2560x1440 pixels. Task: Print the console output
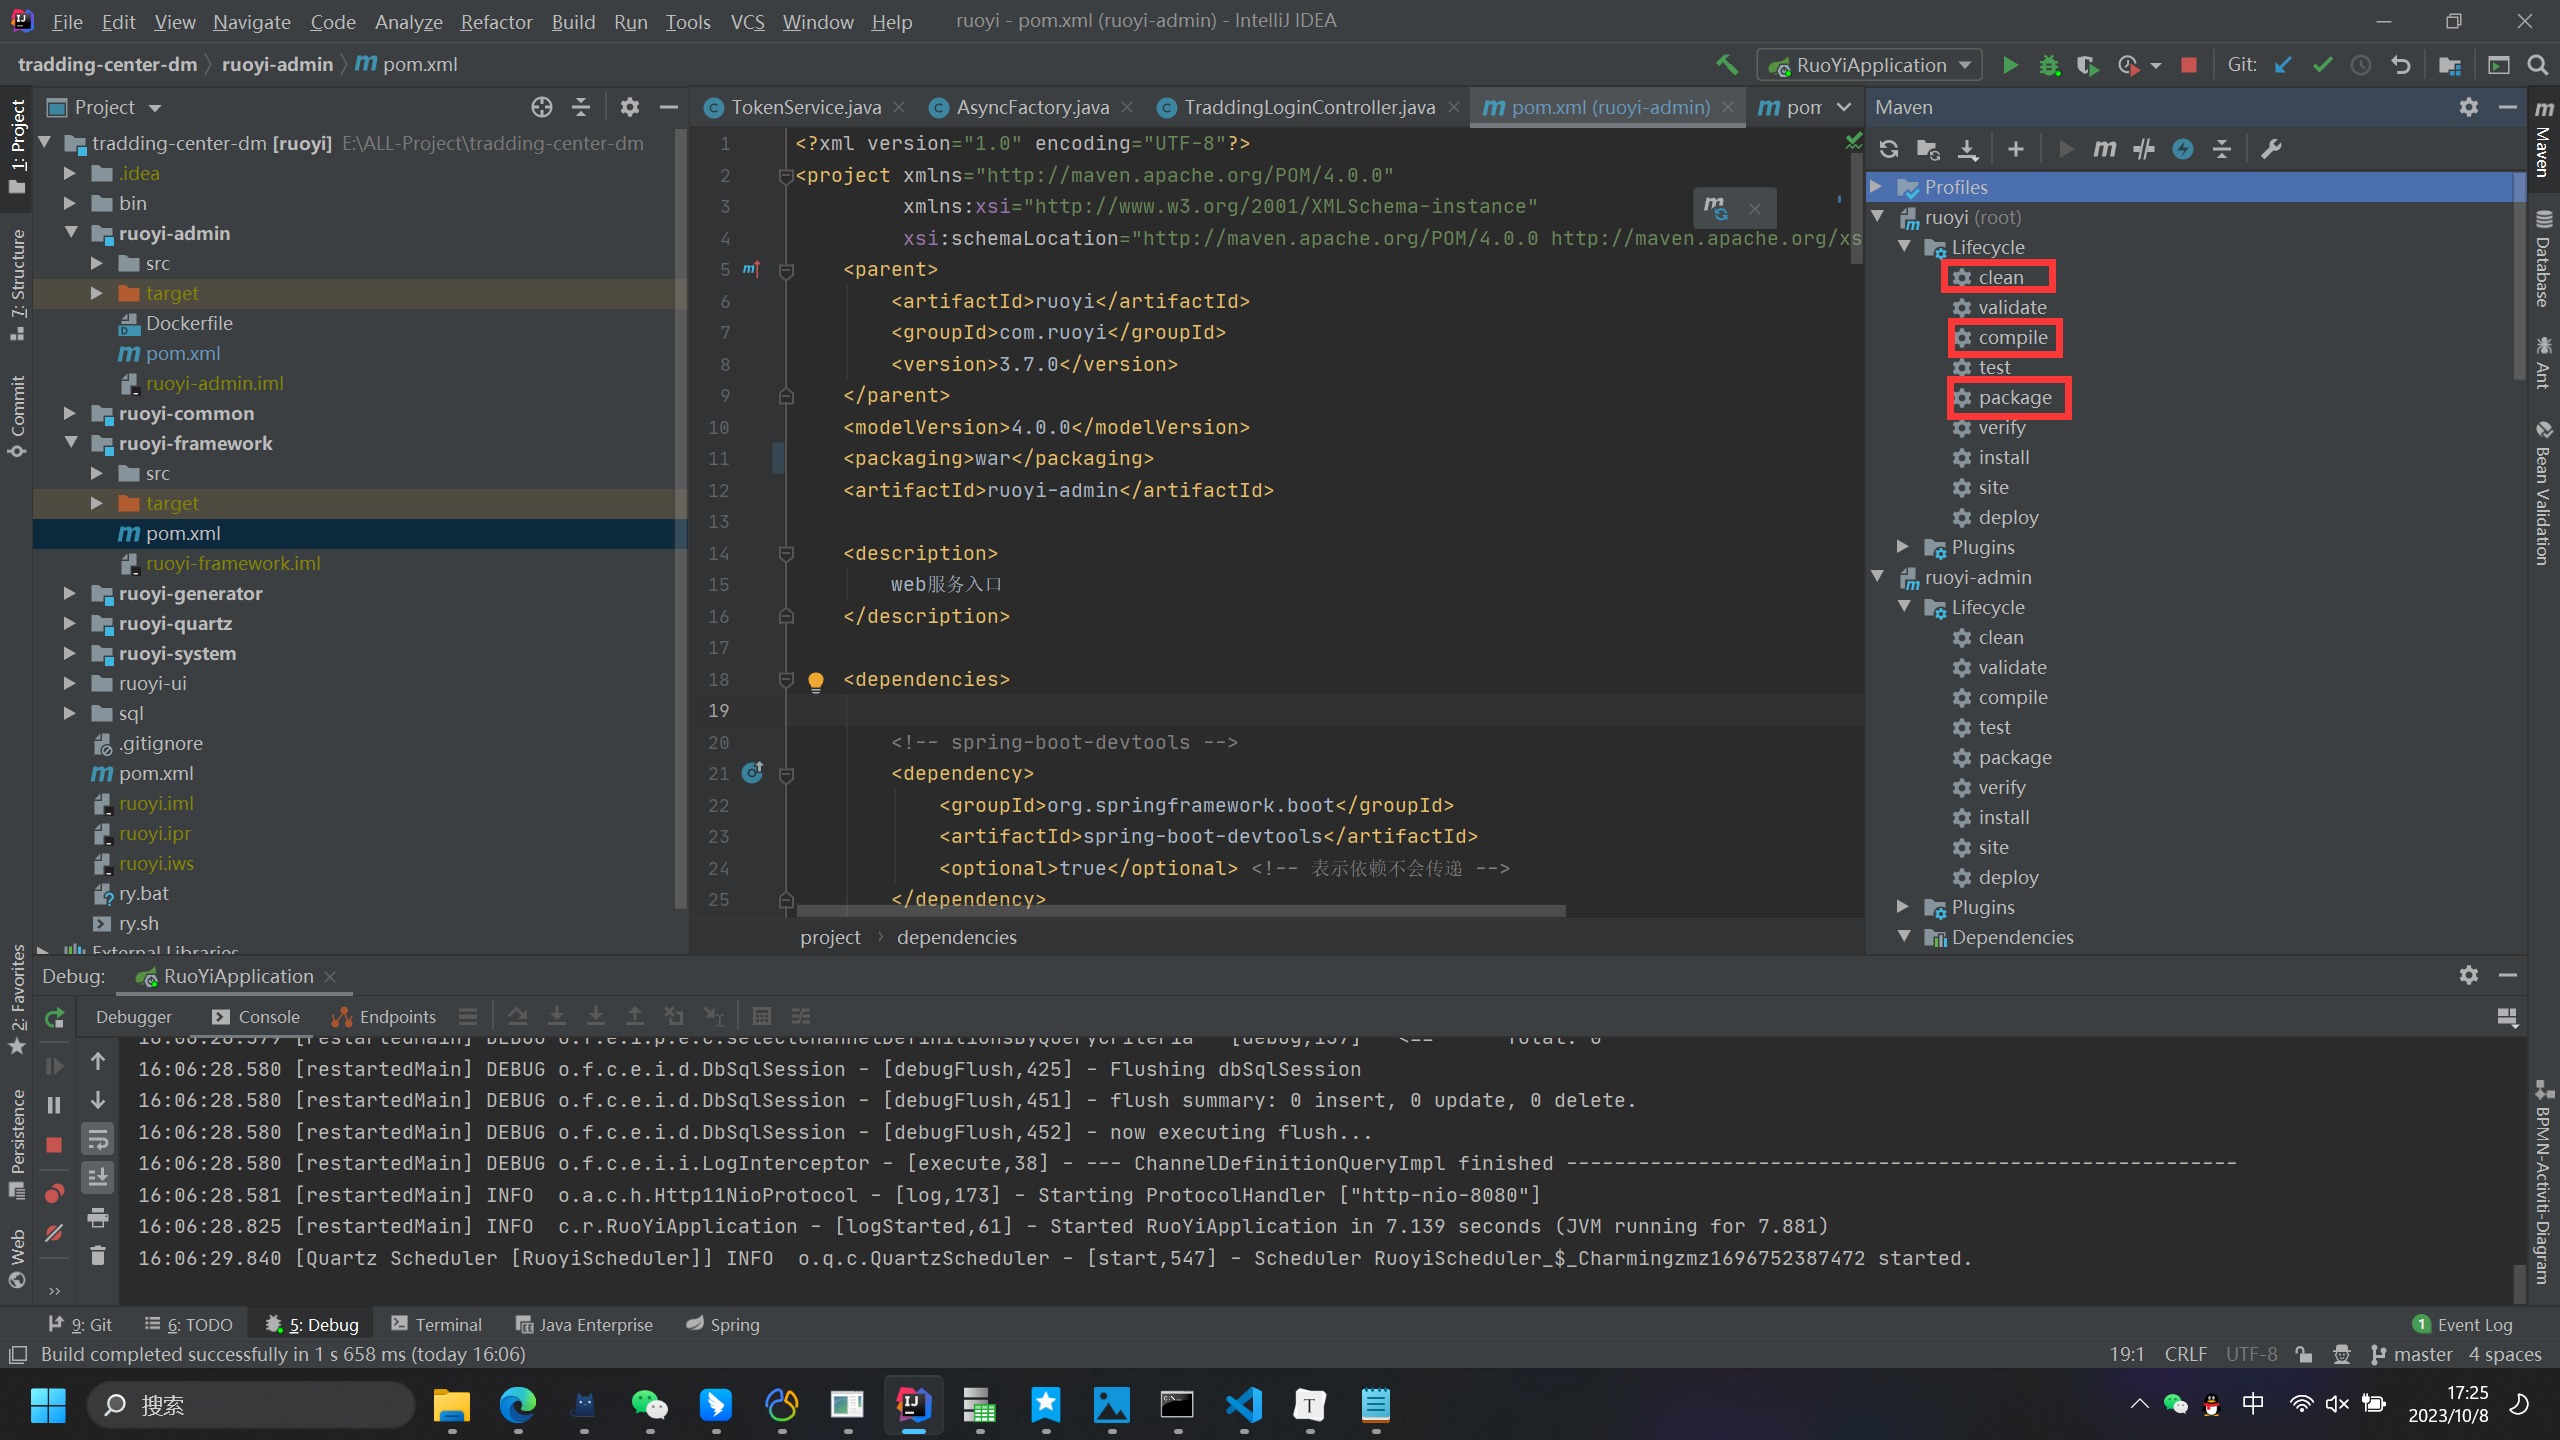pos(98,1217)
